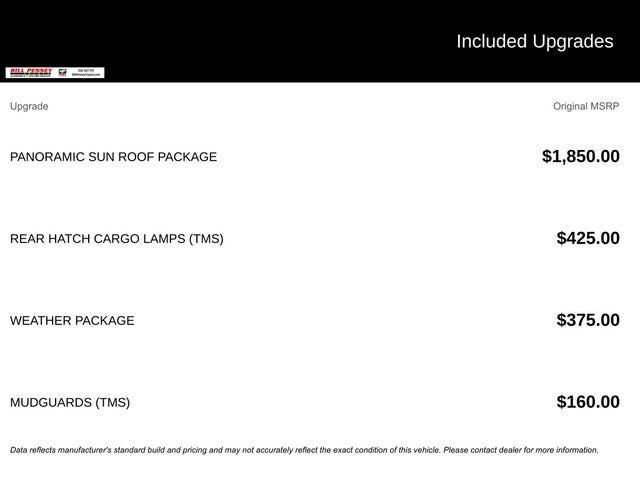Screen dimensions: 640x480
Task: Select the Panoramic Sun Roof Package row
Action: click(x=113, y=157)
